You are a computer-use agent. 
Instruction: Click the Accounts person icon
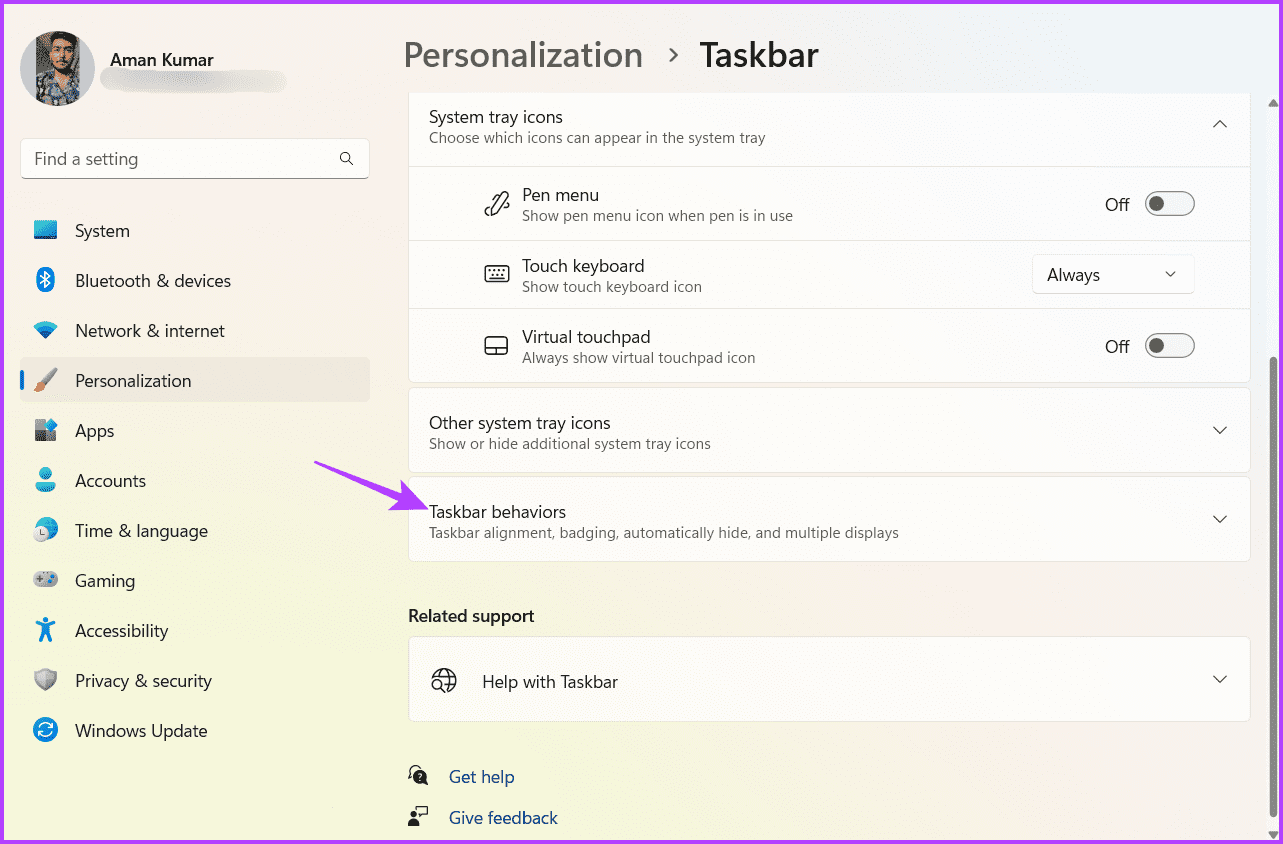point(45,481)
